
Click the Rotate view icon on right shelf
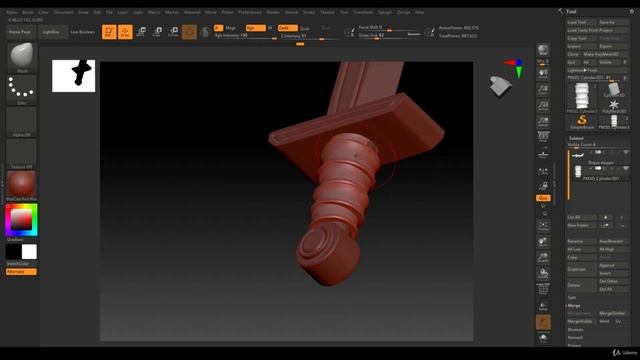coord(543,273)
